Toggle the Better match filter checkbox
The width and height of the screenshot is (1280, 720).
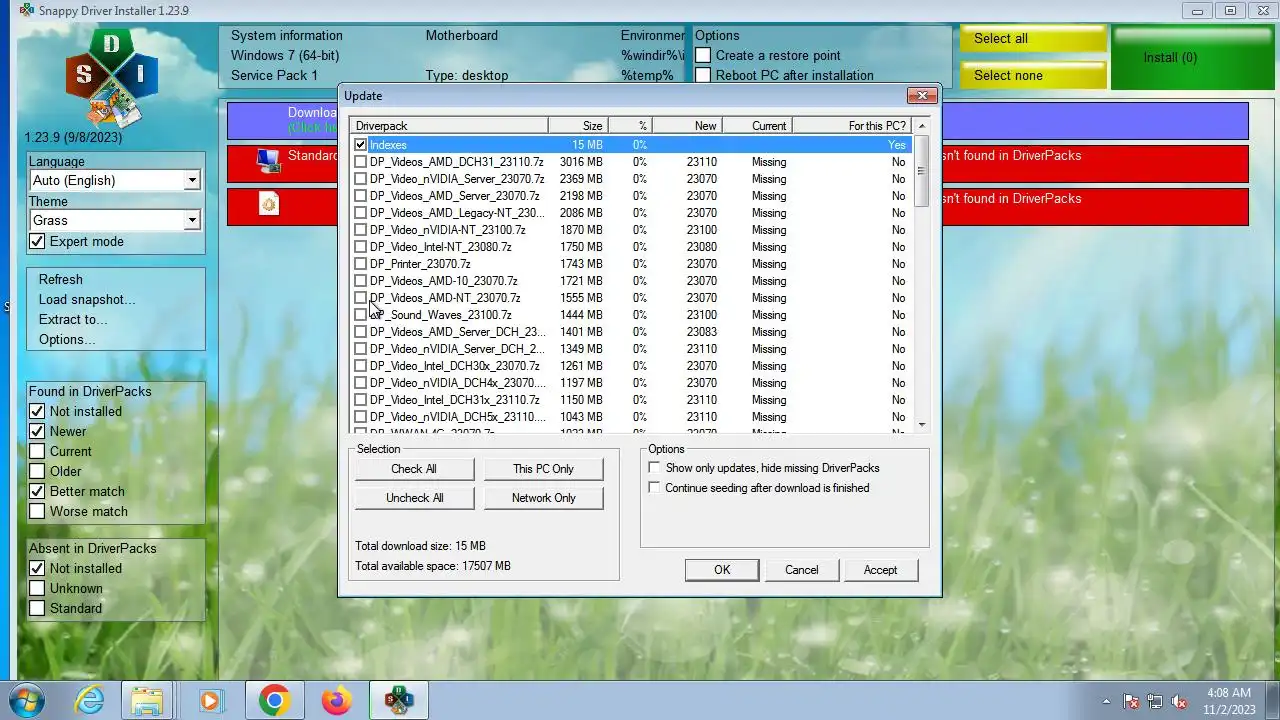tap(37, 491)
